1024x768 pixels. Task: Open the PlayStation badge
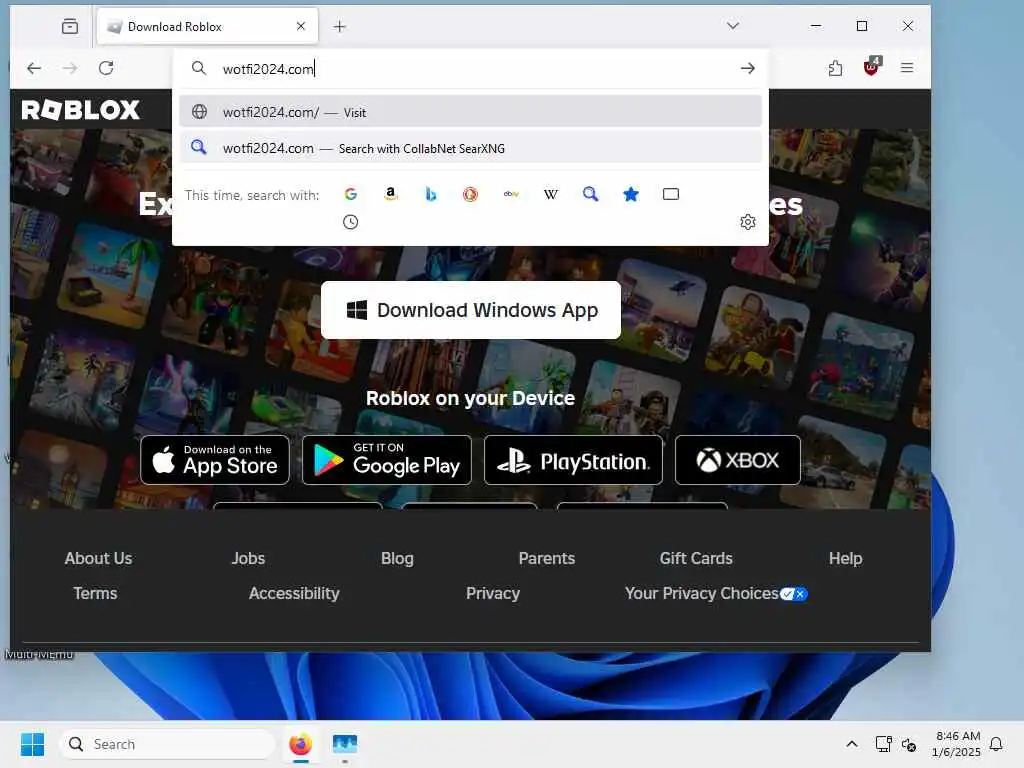point(573,460)
